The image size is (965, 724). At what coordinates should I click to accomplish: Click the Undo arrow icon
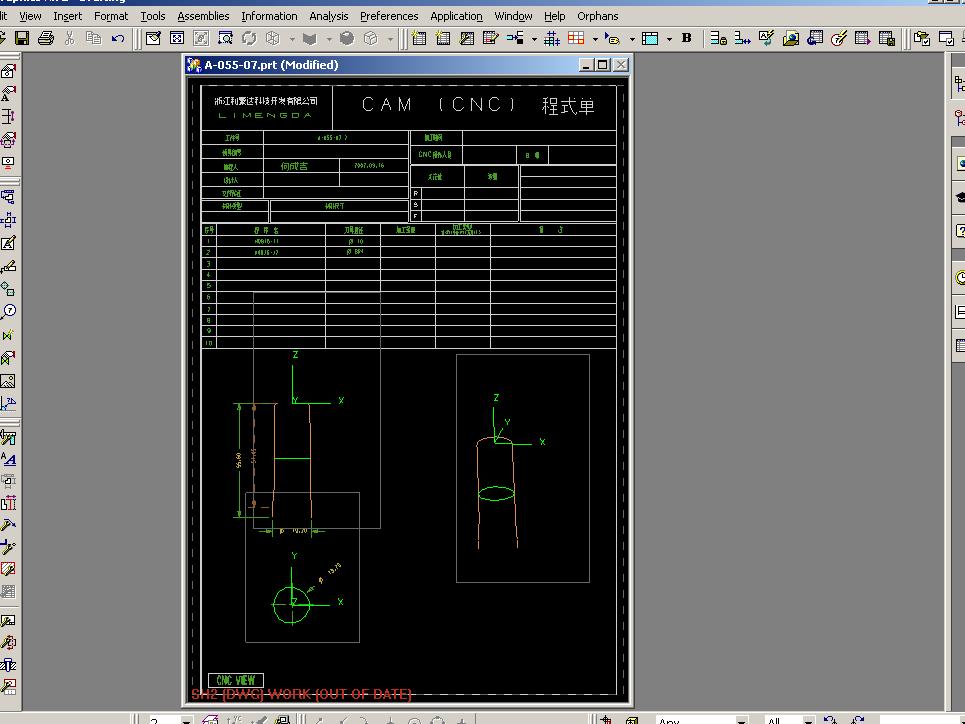point(118,39)
